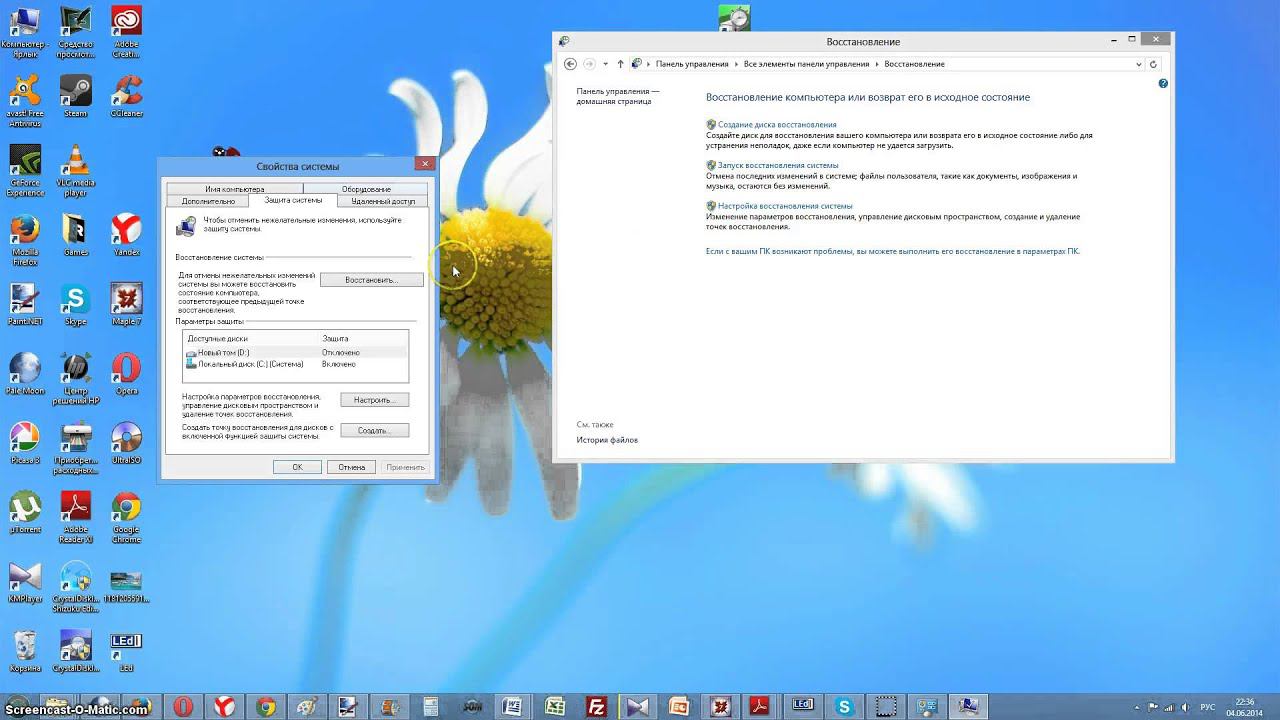Open the recent locations dropdown arrow
The image size is (1280, 720).
pyautogui.click(x=605, y=64)
